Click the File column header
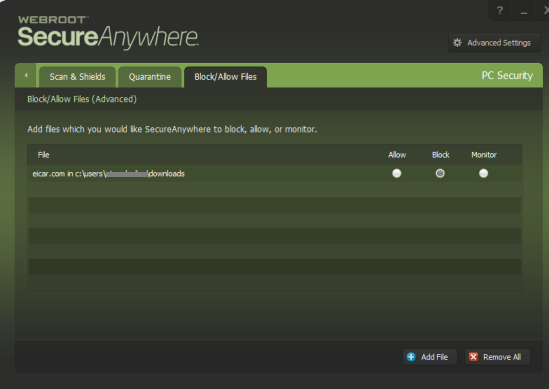Image resolution: width=549 pixels, height=389 pixels. [x=43, y=155]
